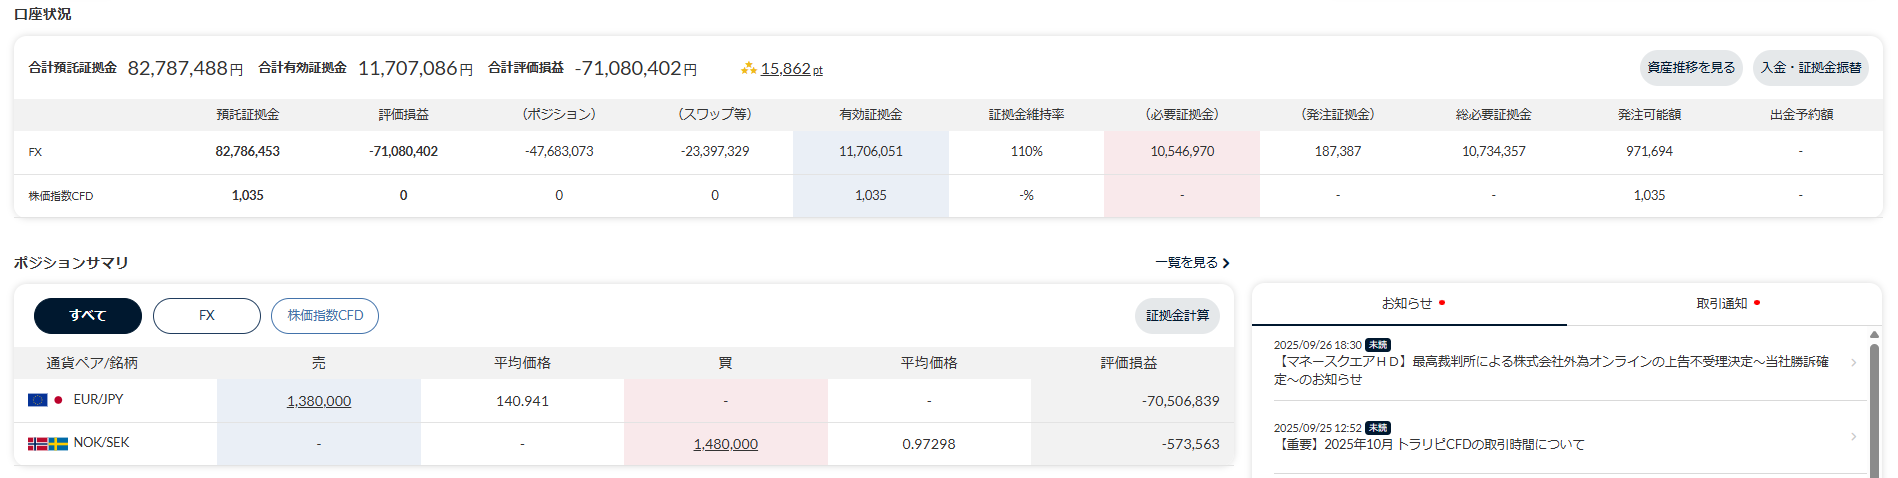Open the 証拠金計算 calculator
Viewport: 1898px width, 478px height.
click(x=1177, y=316)
